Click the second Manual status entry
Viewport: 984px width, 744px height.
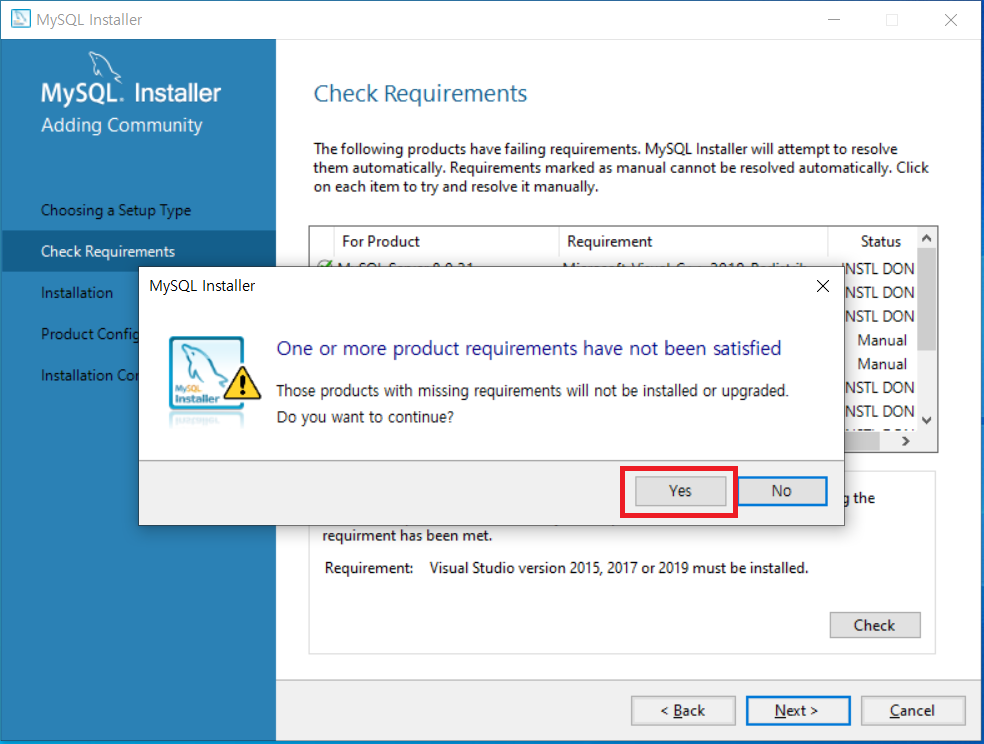(882, 364)
